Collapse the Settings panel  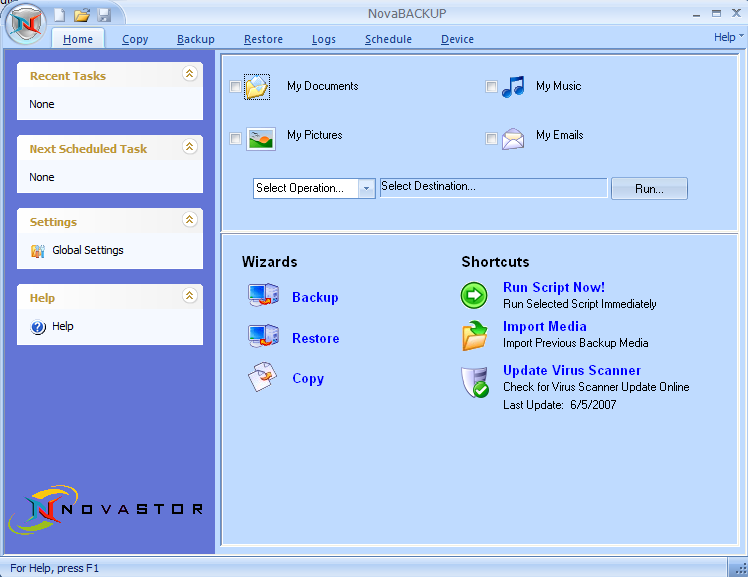(189, 219)
